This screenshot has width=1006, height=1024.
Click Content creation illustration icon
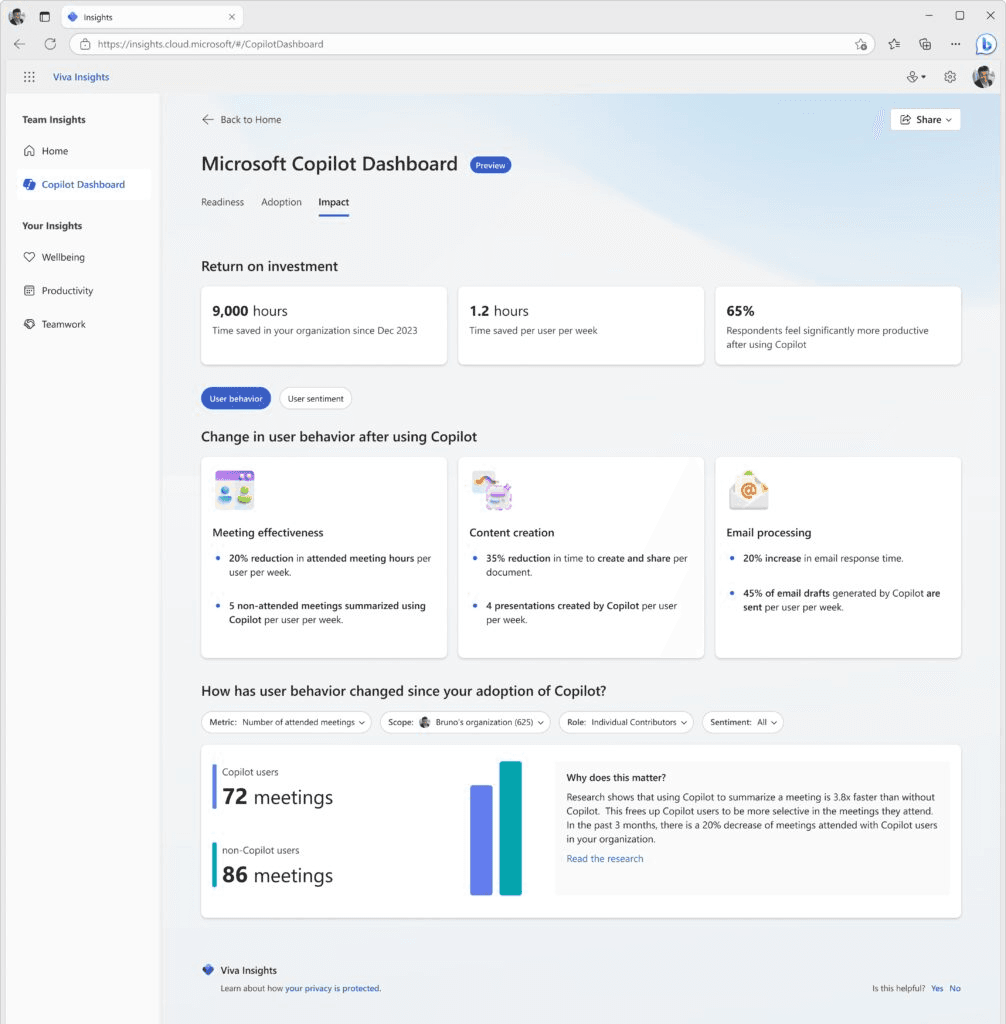(492, 490)
